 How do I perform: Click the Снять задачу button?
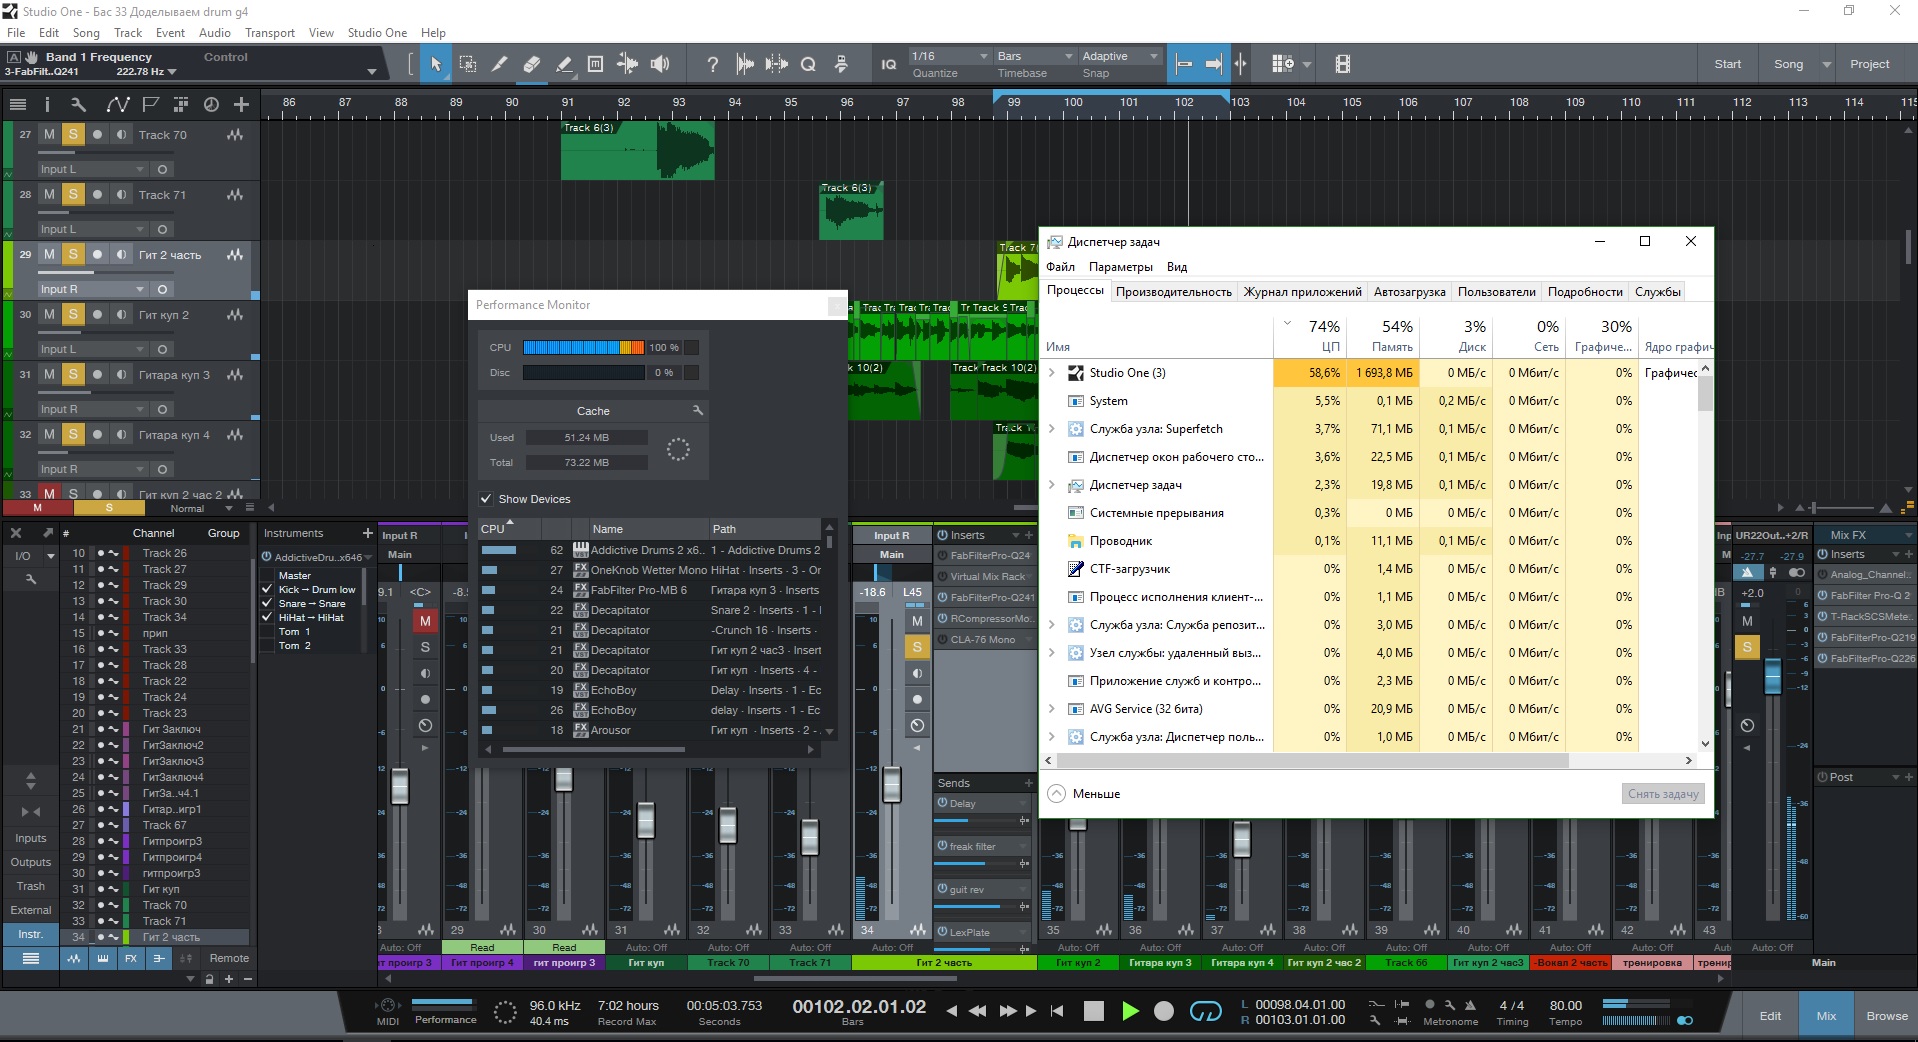click(x=1662, y=794)
